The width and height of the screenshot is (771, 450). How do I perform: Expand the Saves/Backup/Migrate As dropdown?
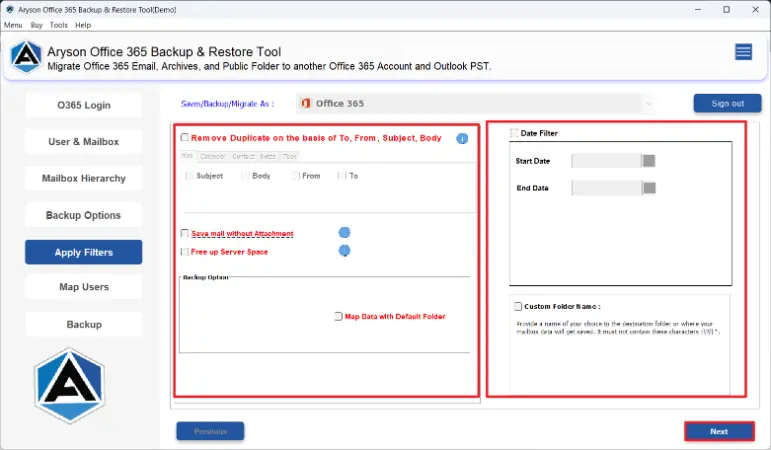(649, 104)
